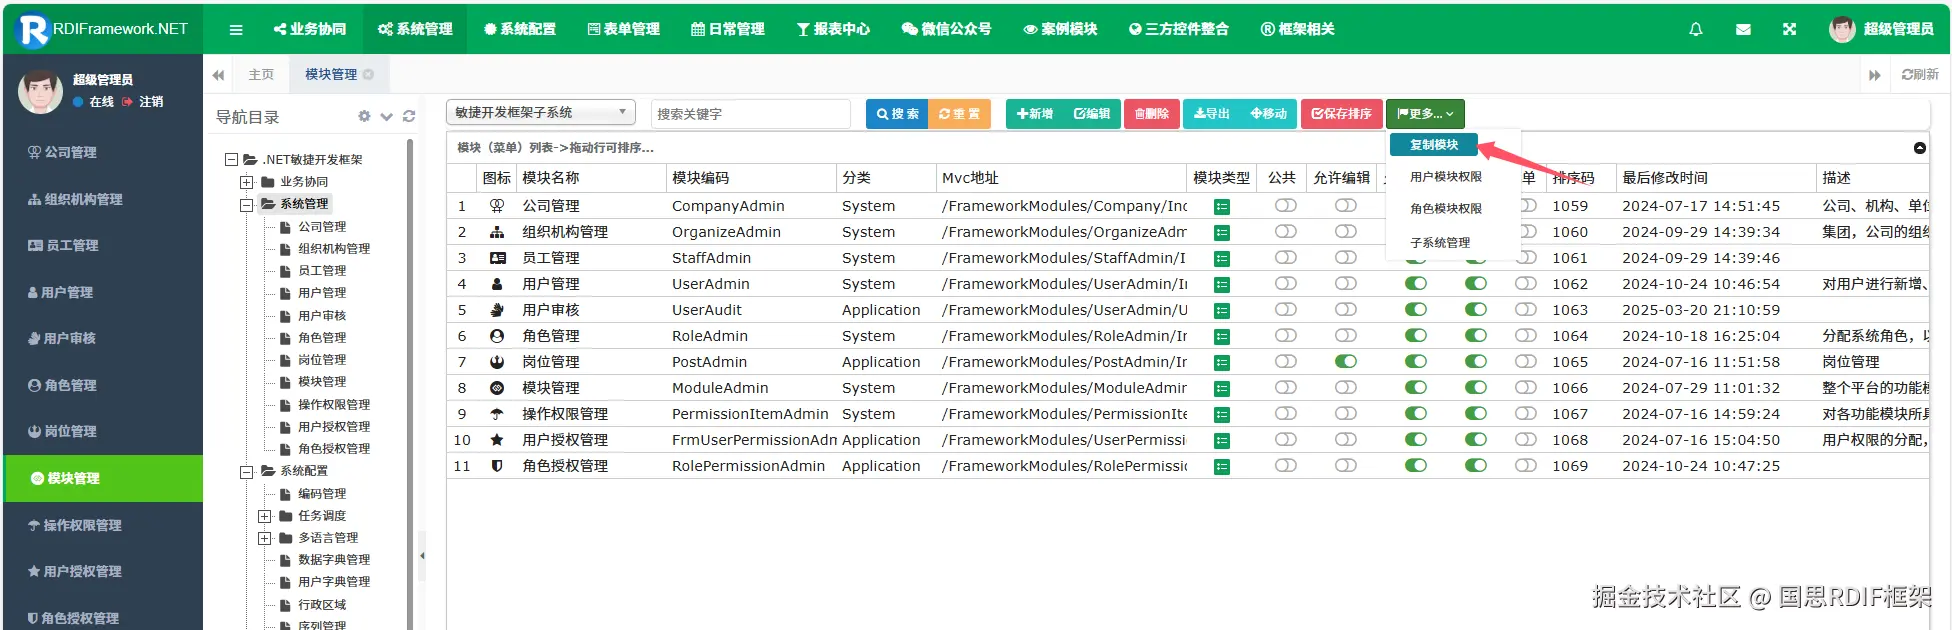
Task: Click the navigation directory collapse-all chevron
Action: coord(387,117)
